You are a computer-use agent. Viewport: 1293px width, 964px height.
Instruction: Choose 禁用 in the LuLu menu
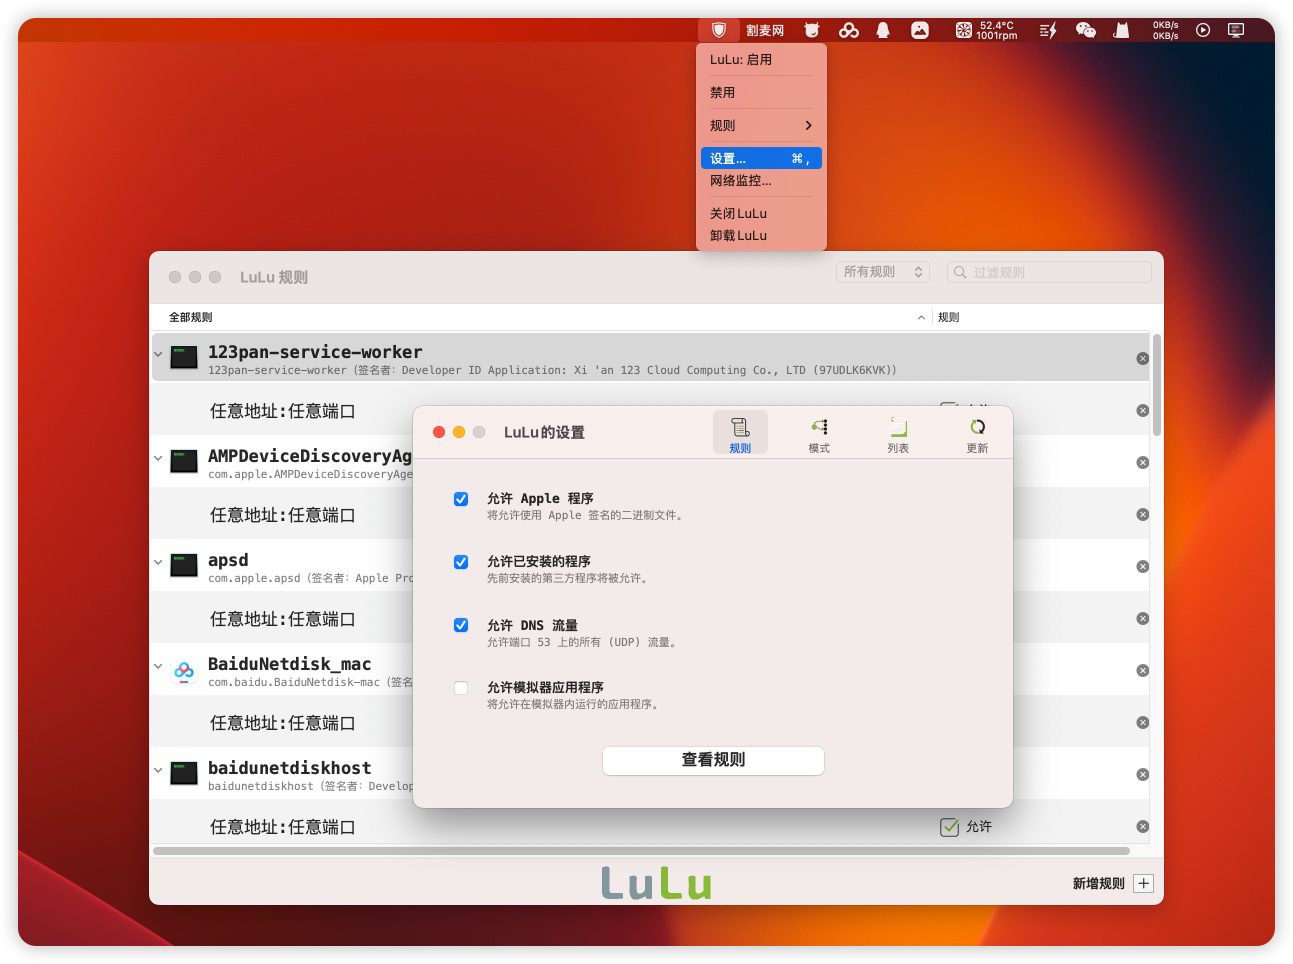723,93
